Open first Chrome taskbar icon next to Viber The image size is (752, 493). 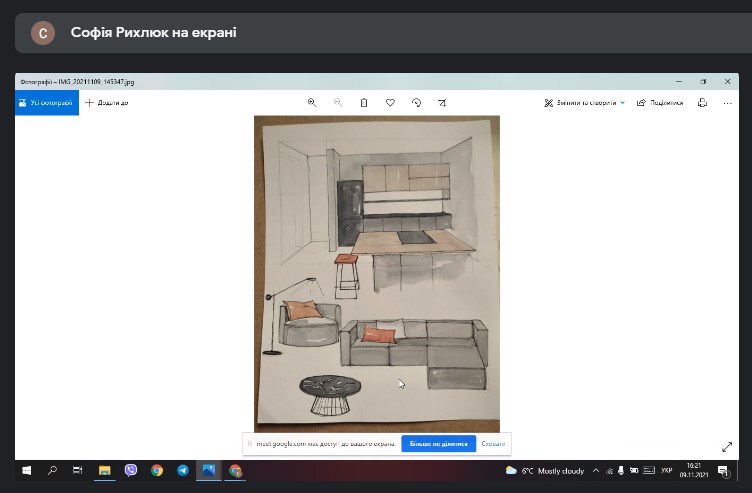156,470
